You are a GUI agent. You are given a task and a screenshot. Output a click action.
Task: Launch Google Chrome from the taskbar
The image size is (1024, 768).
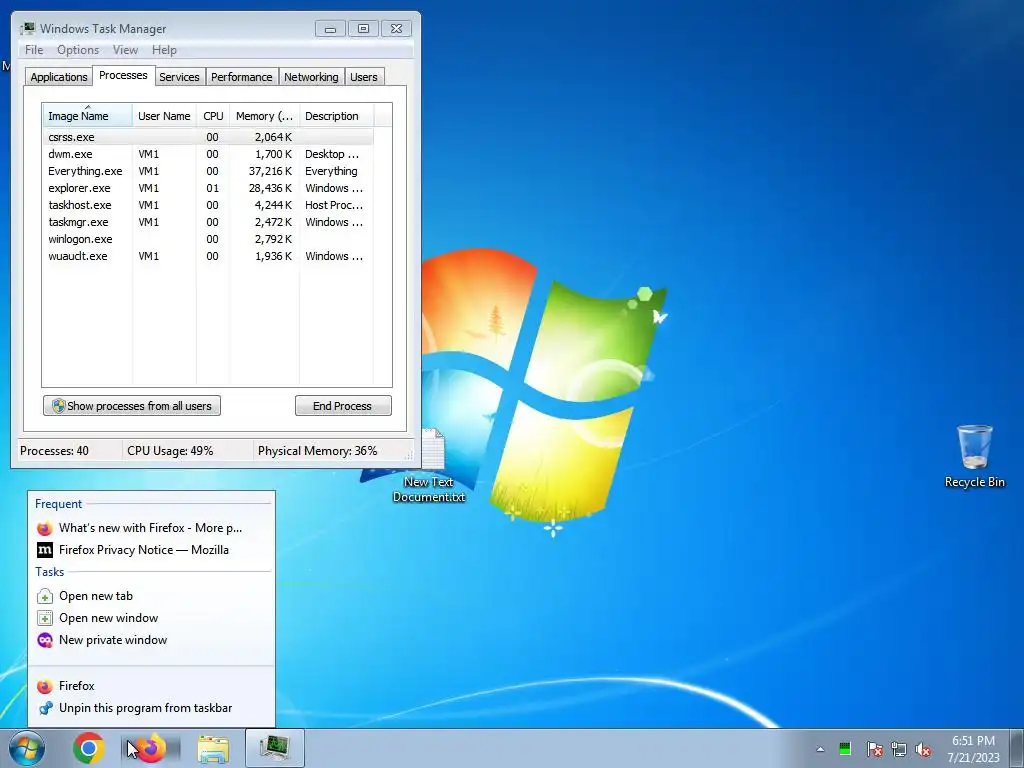coord(89,748)
